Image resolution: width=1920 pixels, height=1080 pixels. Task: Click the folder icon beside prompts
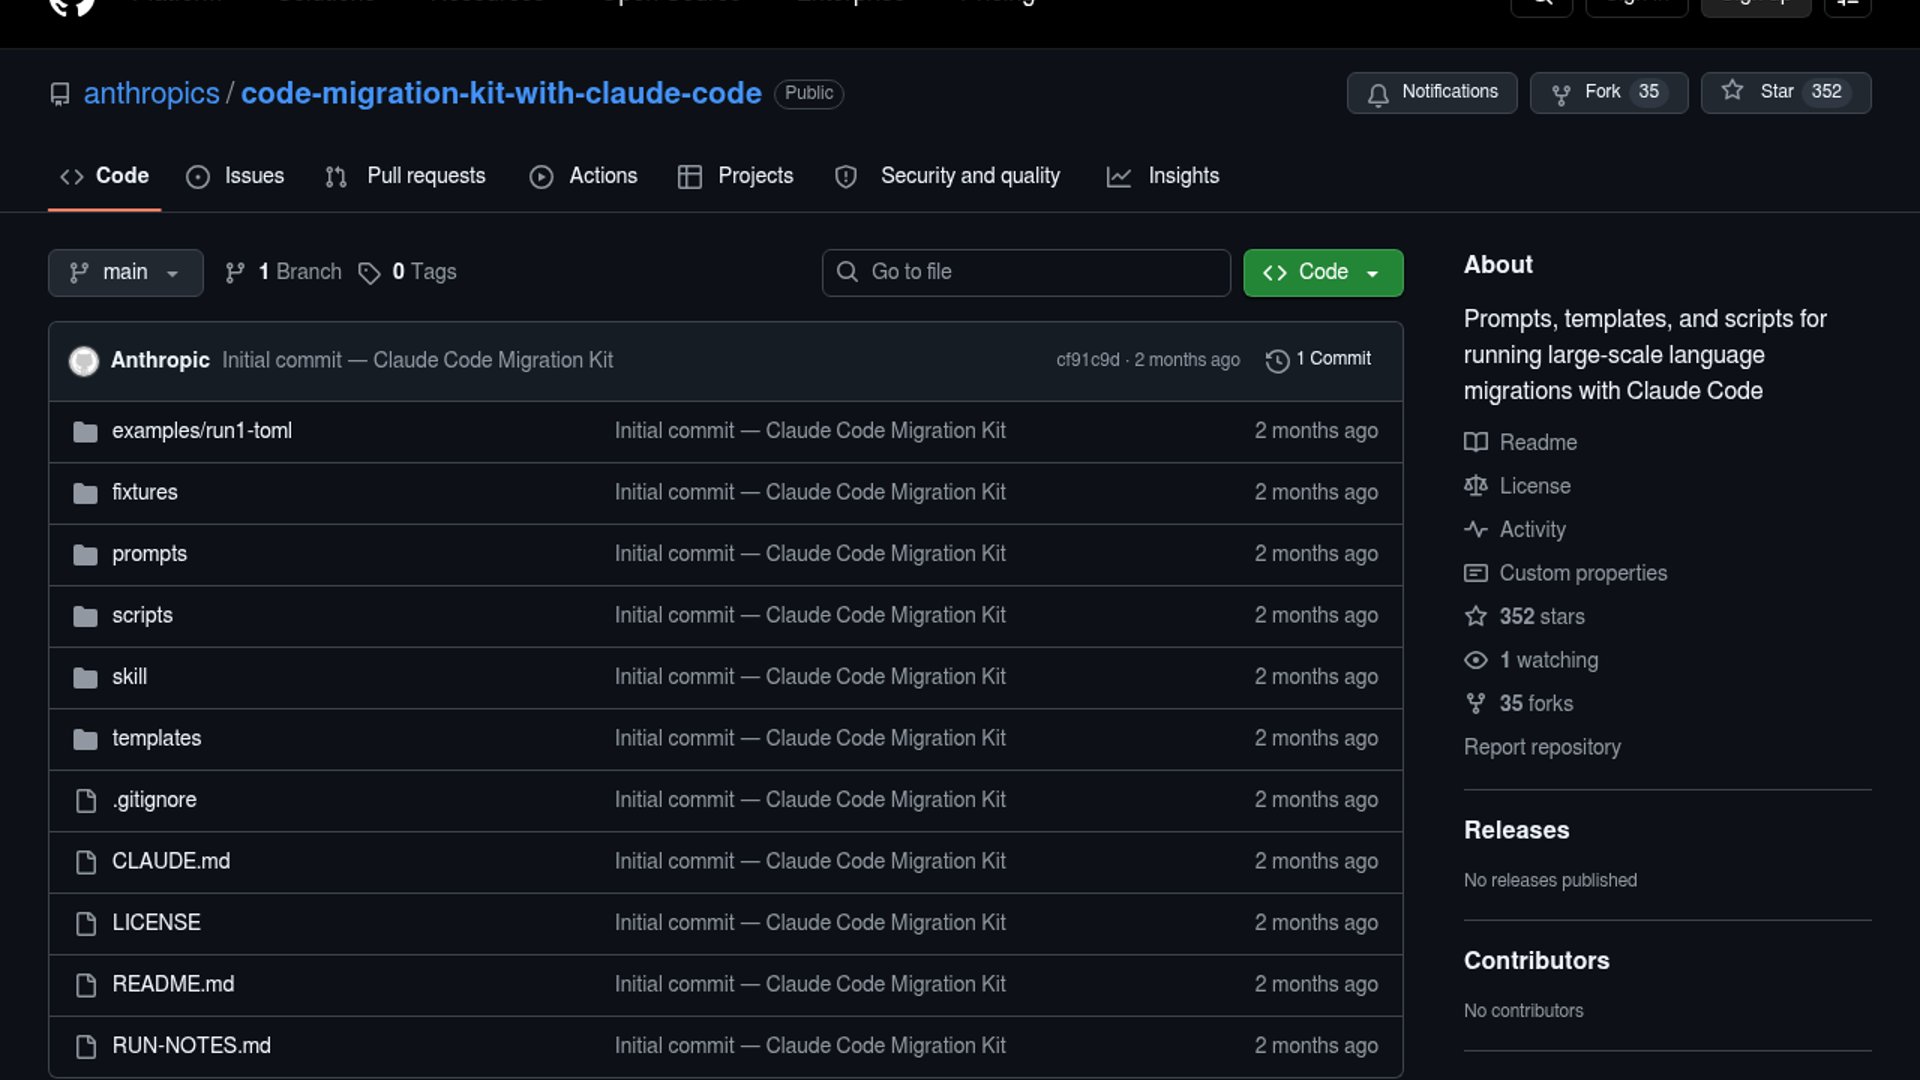pos(86,554)
